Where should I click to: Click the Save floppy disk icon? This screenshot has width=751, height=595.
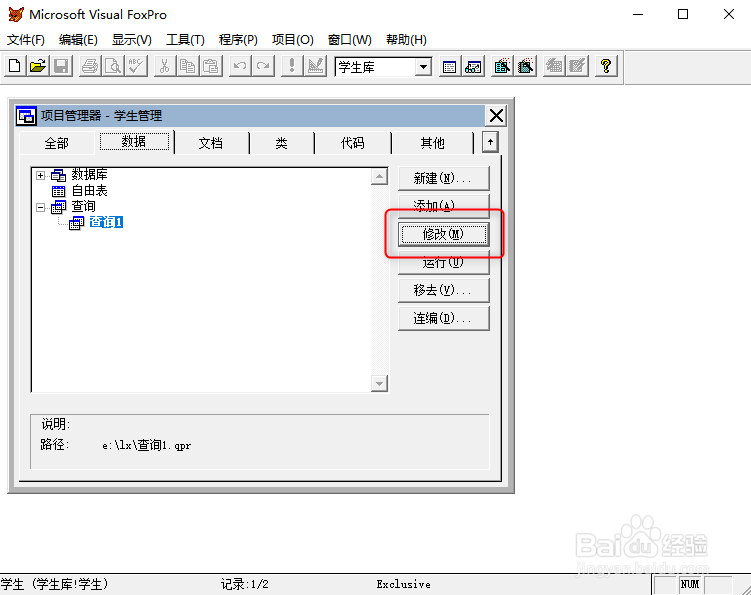pyautogui.click(x=61, y=66)
